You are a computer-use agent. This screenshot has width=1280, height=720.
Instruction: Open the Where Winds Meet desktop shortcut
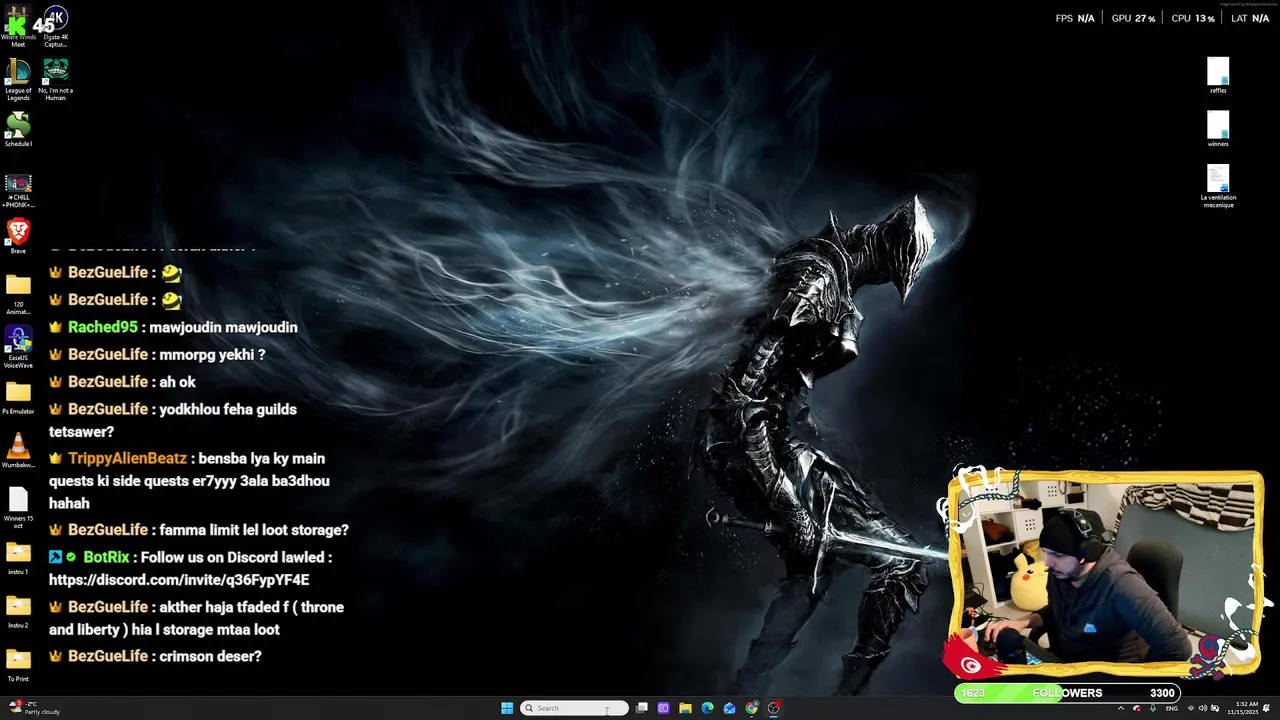coord(18,27)
